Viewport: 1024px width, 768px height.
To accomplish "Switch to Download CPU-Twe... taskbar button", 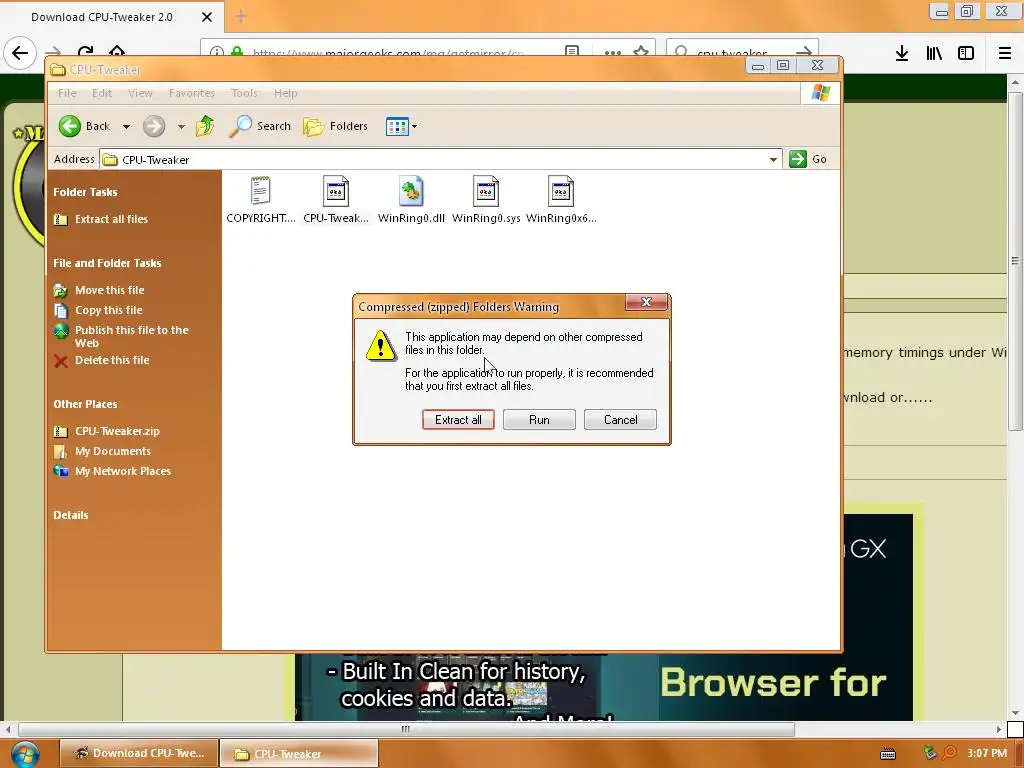I will [x=138, y=754].
